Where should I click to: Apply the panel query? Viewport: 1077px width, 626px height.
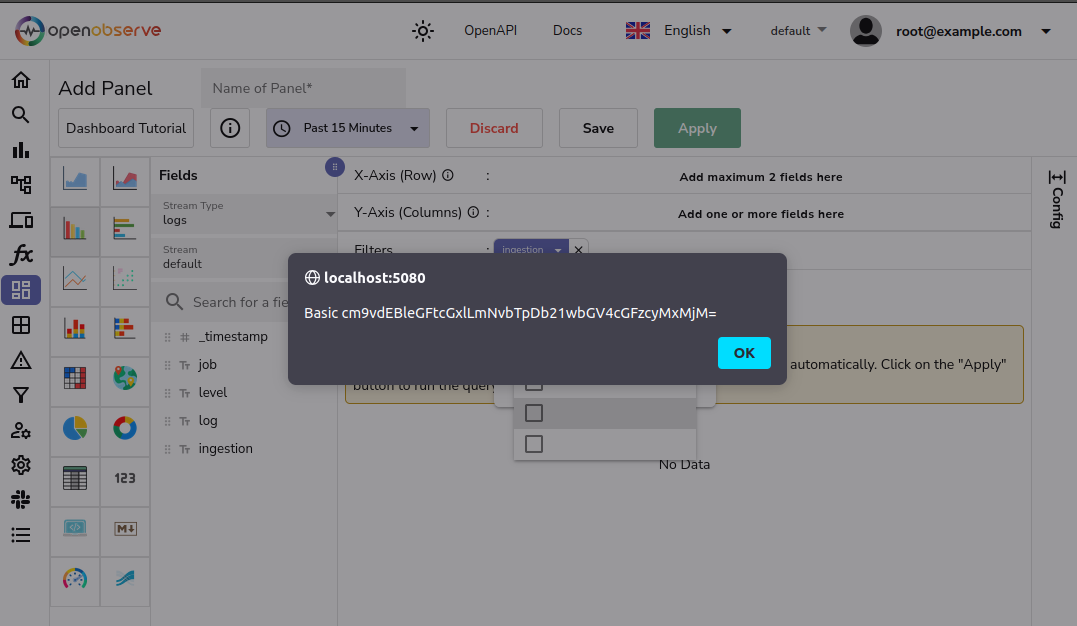(x=697, y=128)
